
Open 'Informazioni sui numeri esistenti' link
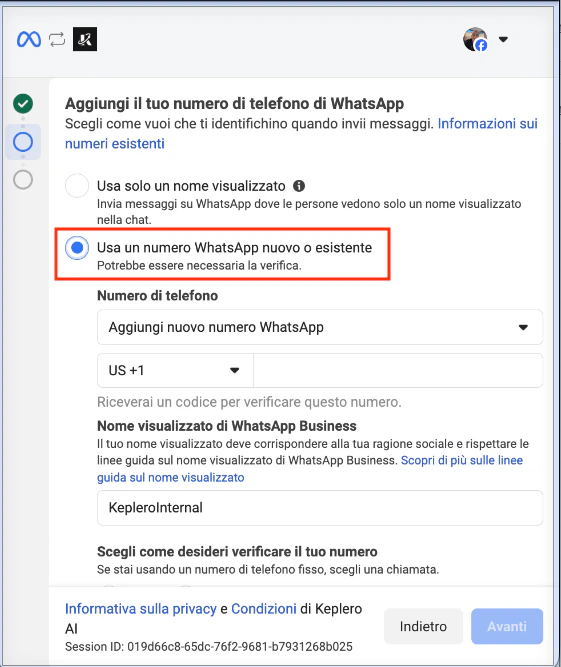click(x=301, y=134)
